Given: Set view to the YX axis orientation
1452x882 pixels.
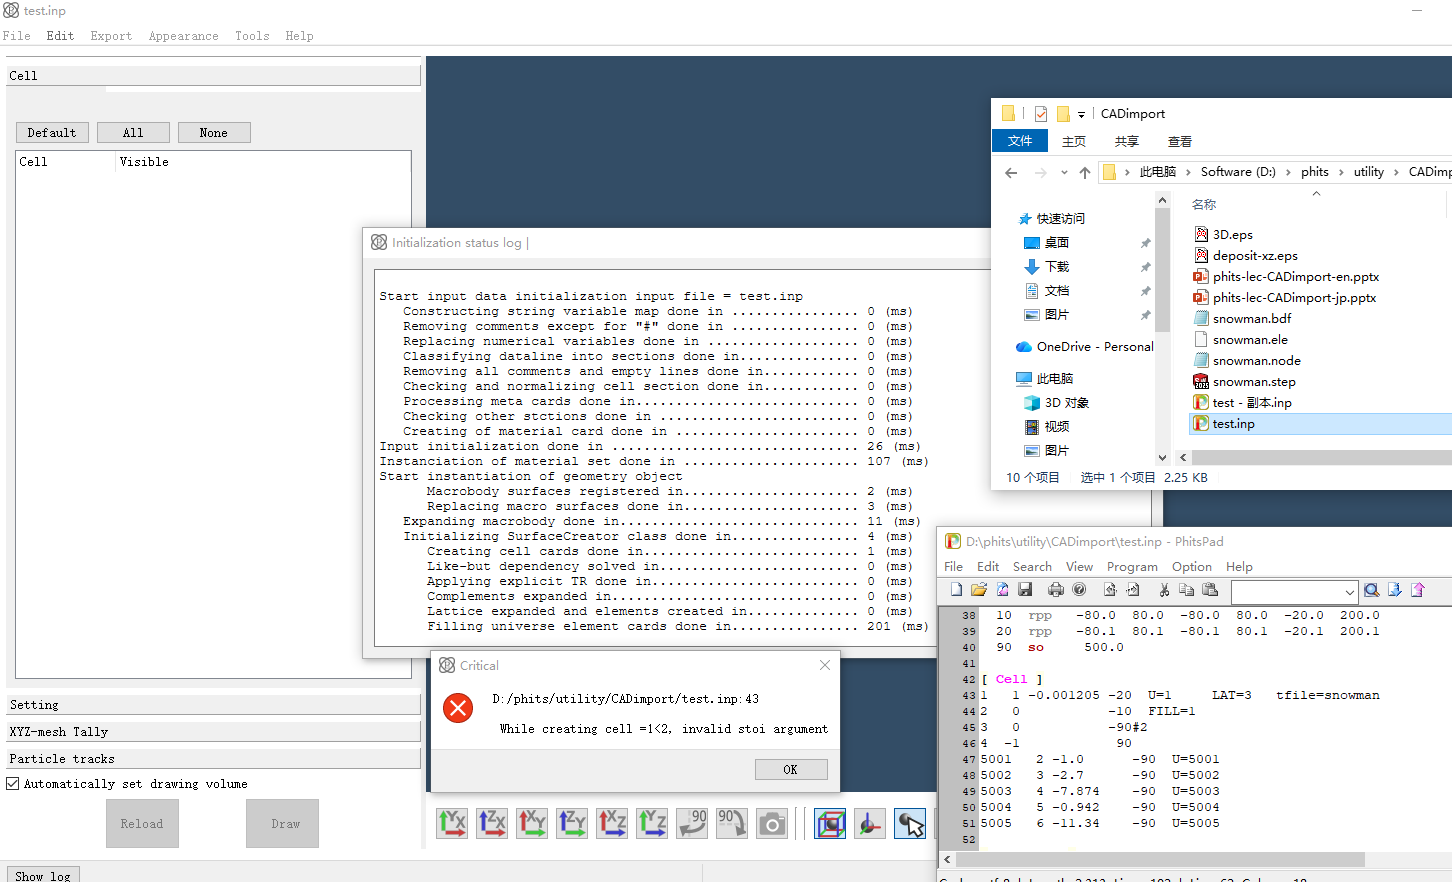Looking at the screenshot, I should click(452, 823).
